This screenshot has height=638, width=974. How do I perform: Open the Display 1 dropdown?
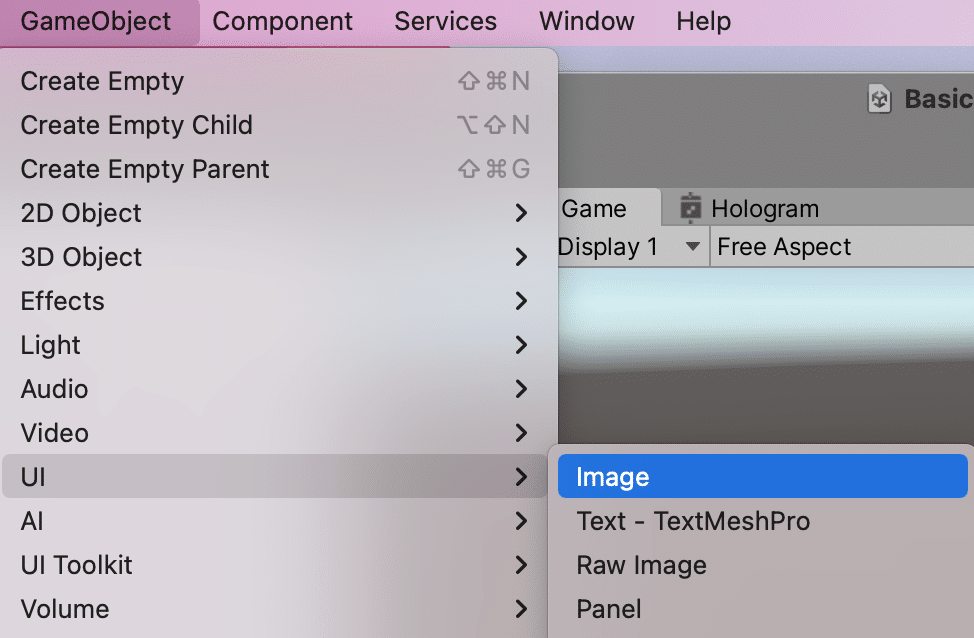coord(630,247)
